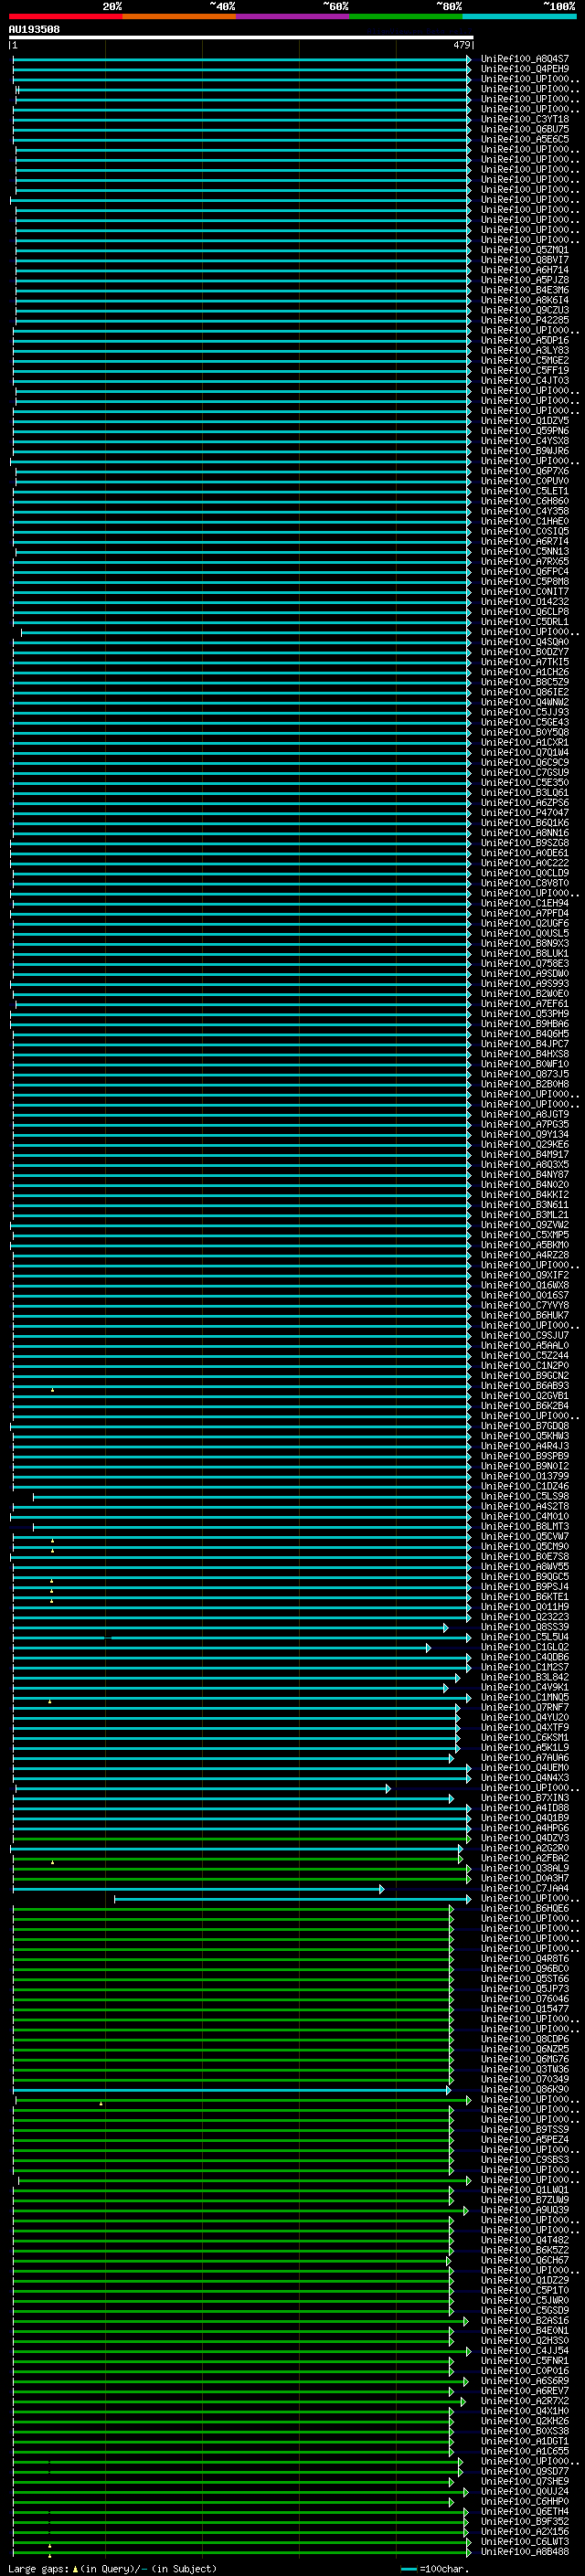Select the UniRef100_O76046 hit label
This screenshot has height=2576, width=585.
(525, 1999)
